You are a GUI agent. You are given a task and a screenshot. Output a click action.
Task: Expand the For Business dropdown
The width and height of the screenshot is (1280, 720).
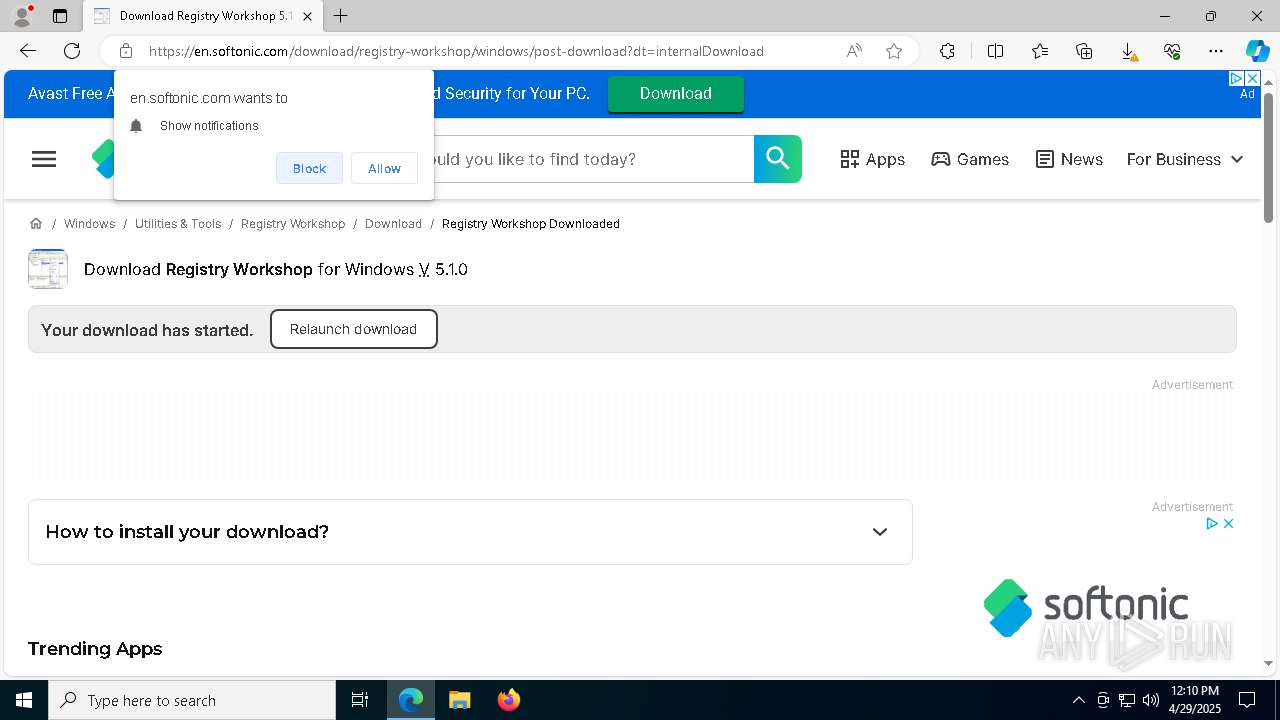point(1185,159)
